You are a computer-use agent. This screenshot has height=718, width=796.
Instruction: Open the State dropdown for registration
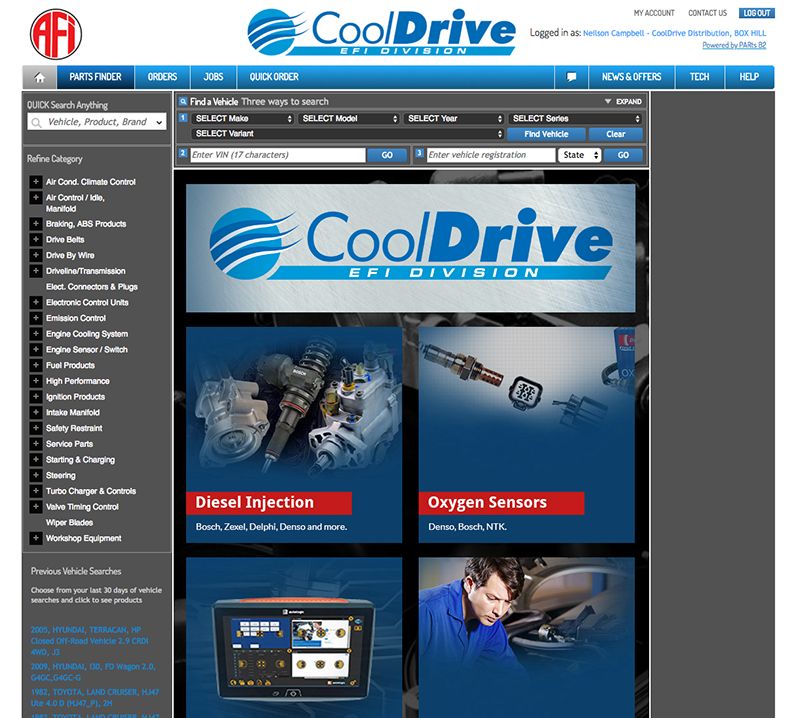(580, 155)
